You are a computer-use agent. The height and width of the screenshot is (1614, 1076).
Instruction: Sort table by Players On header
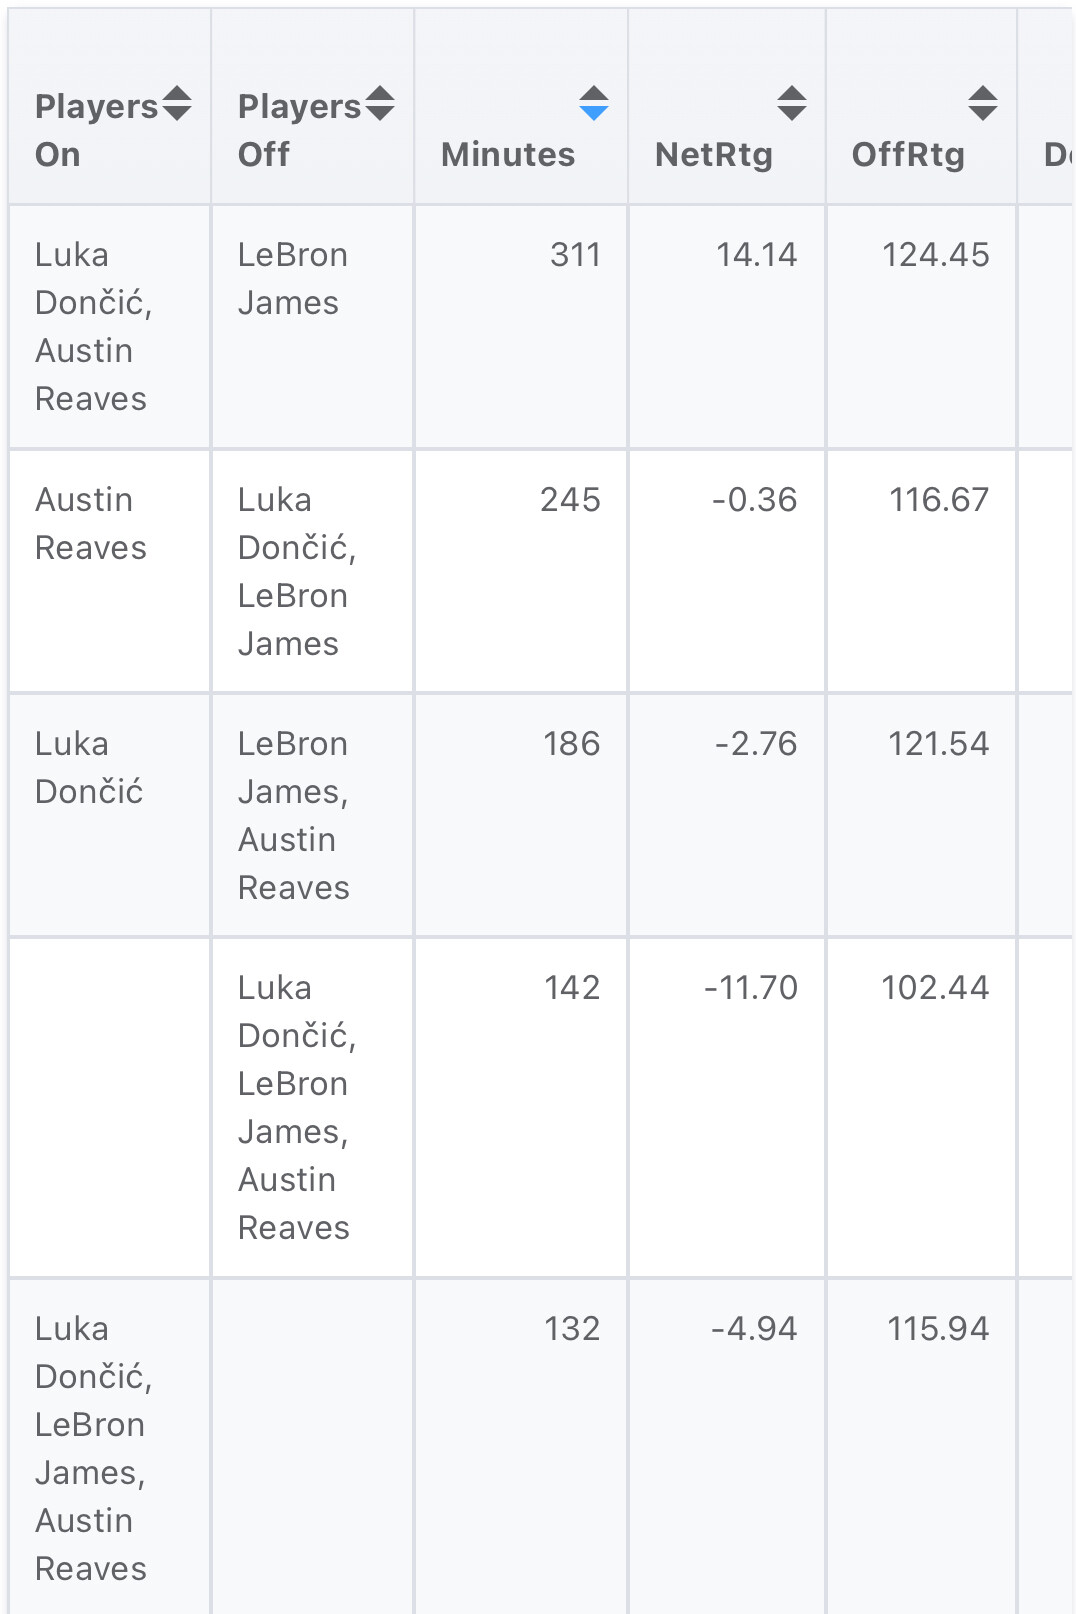click(x=96, y=130)
